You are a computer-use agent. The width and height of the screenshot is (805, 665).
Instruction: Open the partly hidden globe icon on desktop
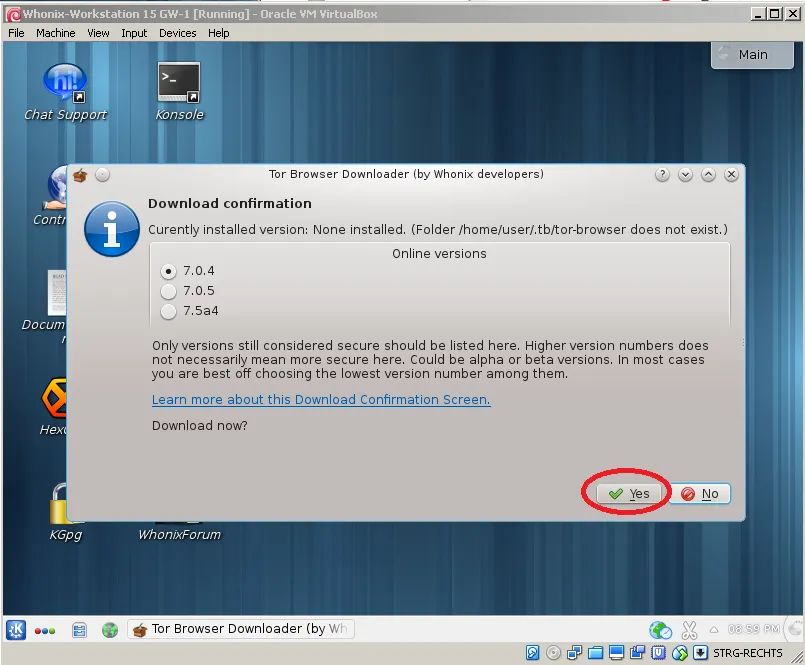[57, 187]
